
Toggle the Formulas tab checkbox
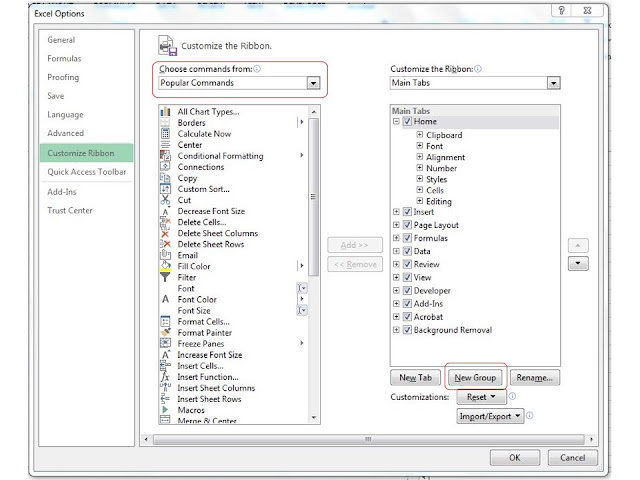pos(407,238)
